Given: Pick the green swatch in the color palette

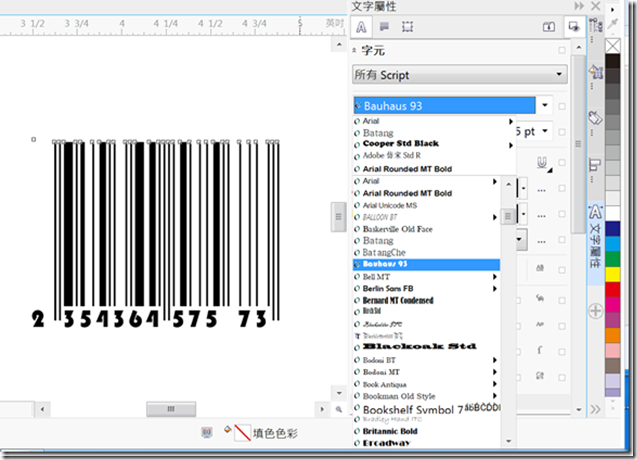Looking at the screenshot, I should point(613,259).
